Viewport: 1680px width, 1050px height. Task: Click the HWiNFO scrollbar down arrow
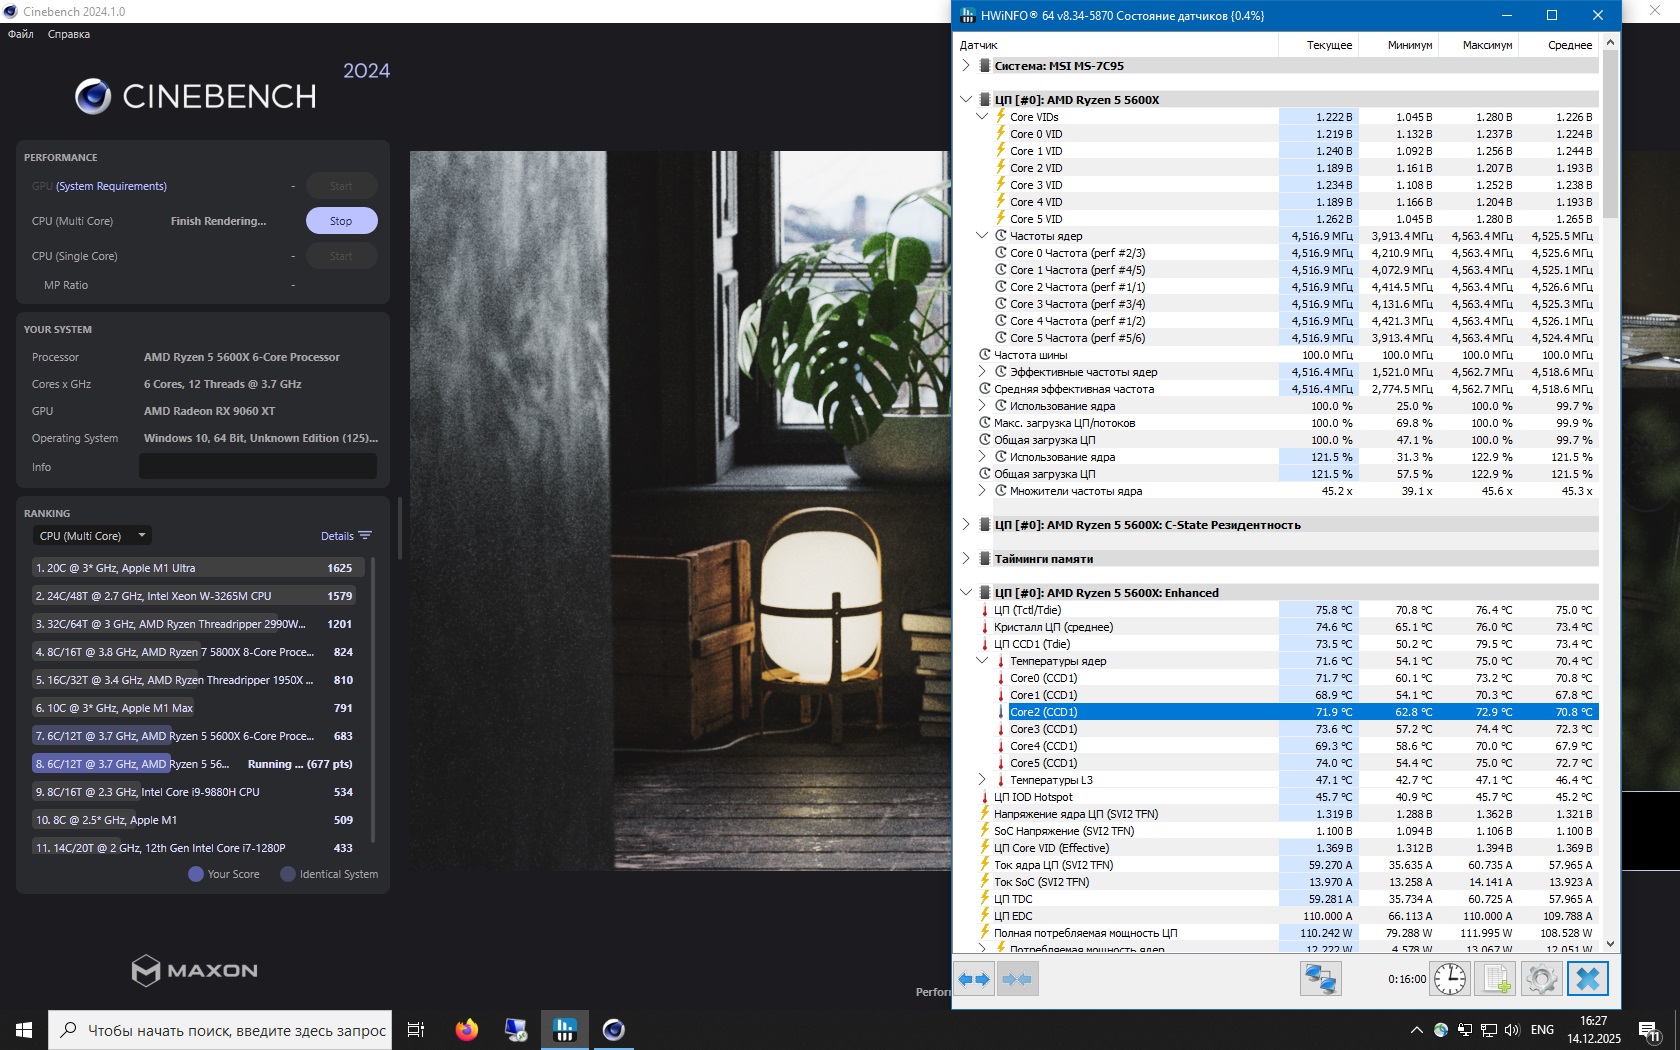tap(1610, 943)
